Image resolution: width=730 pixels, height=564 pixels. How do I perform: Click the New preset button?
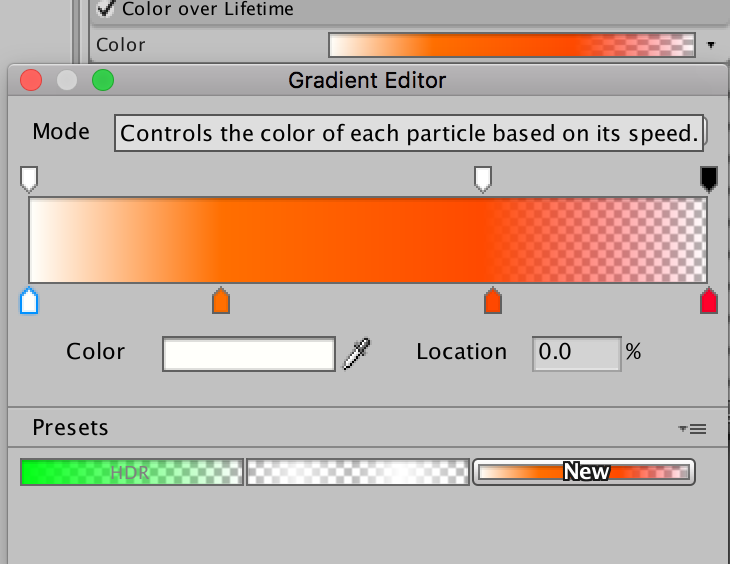coord(584,472)
